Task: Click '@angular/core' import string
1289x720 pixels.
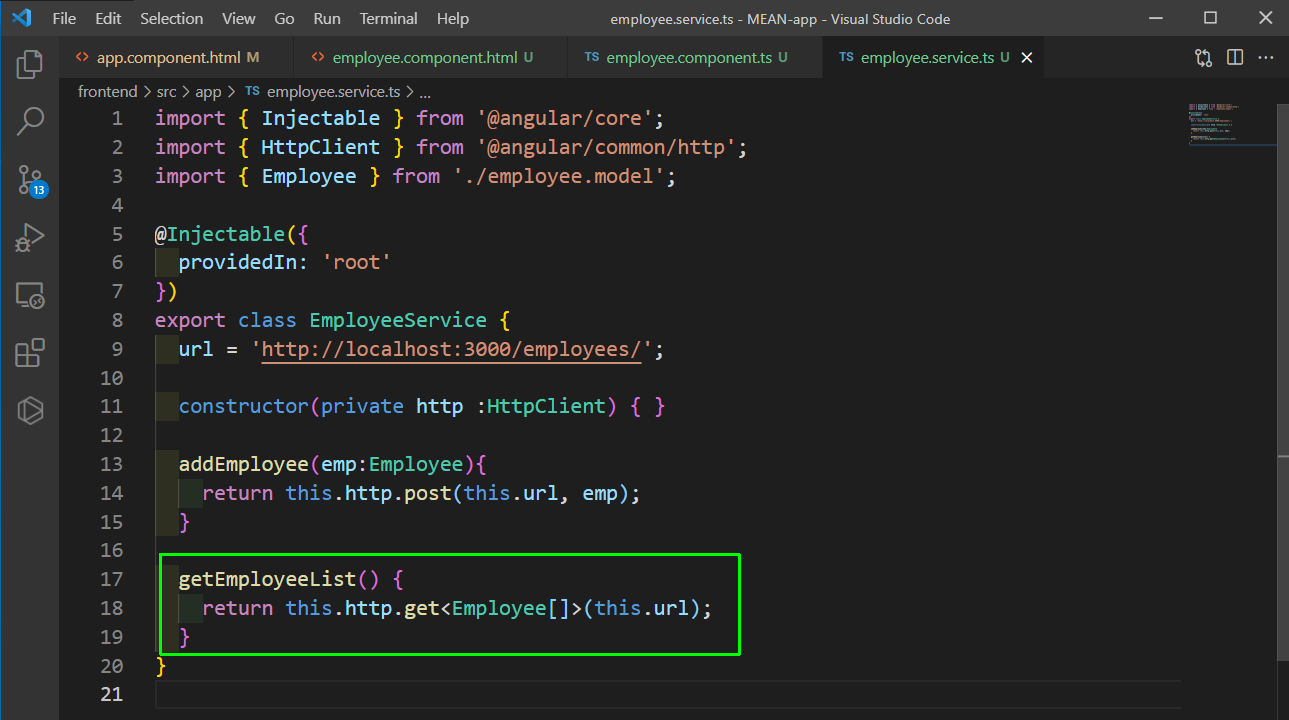Action: (x=571, y=118)
